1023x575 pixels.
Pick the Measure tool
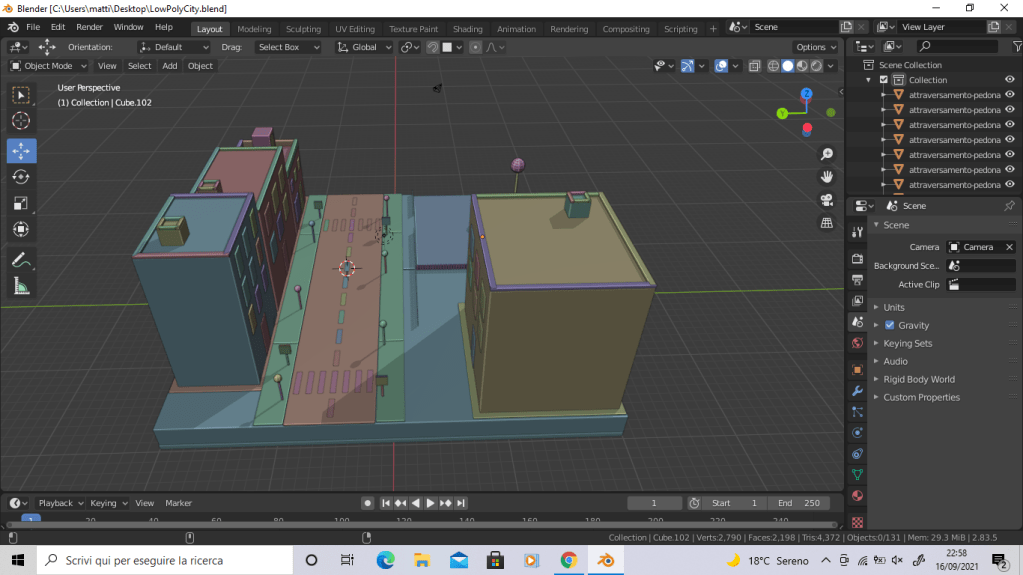click(21, 287)
